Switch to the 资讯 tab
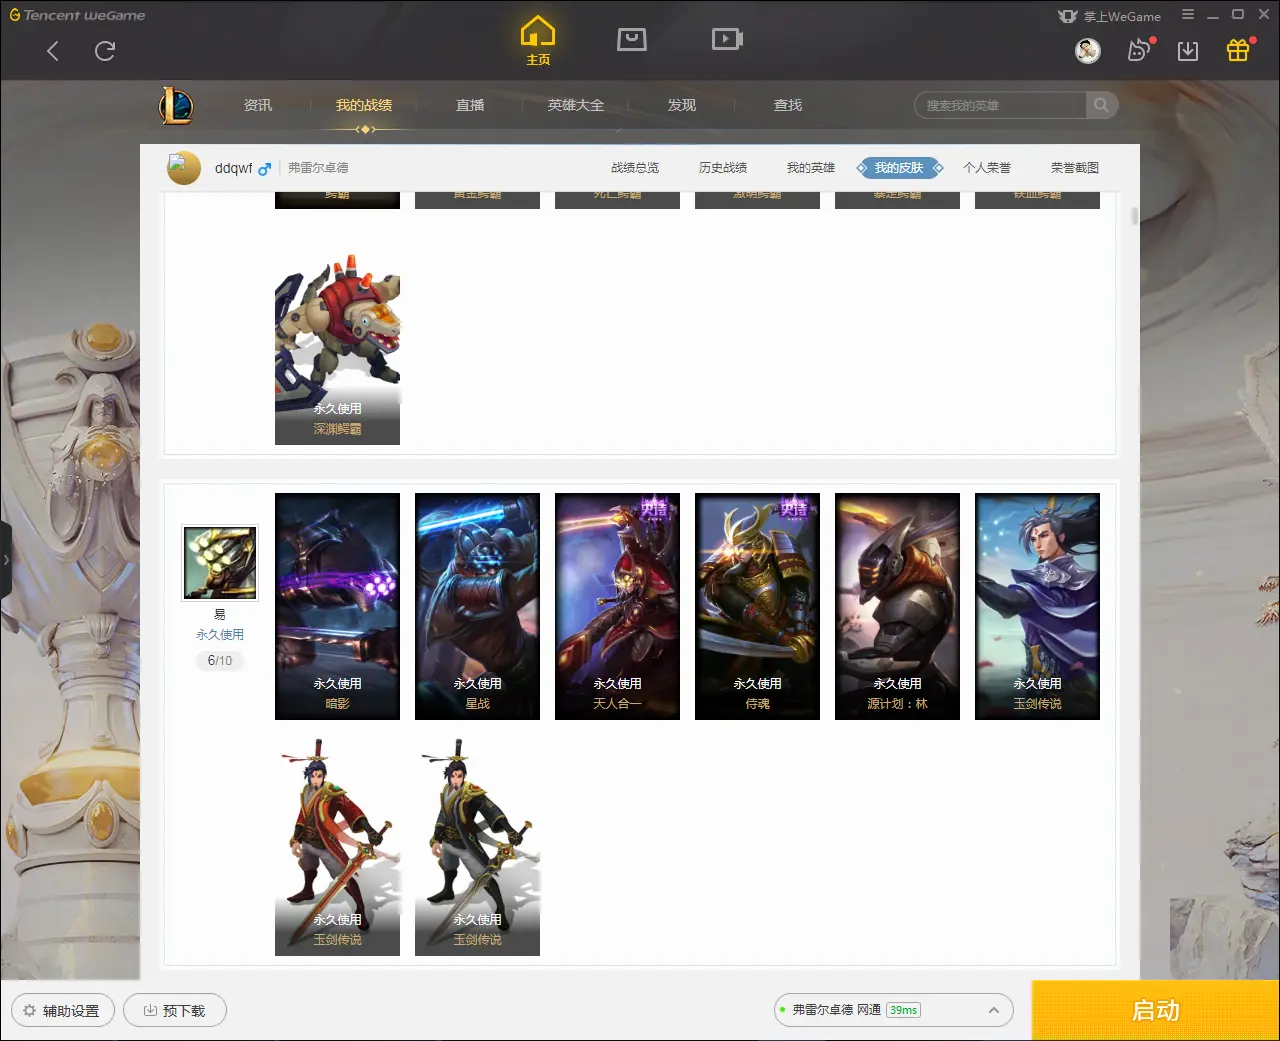Screen dimensions: 1280x1041 point(258,105)
